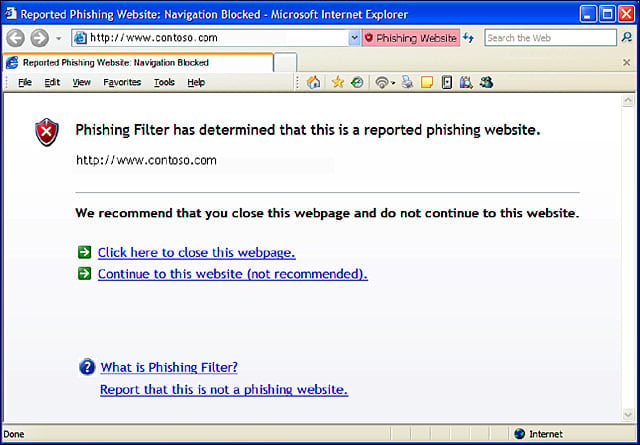Click the Favorites star icon
Screen dimensions: 640x445
(x=338, y=82)
